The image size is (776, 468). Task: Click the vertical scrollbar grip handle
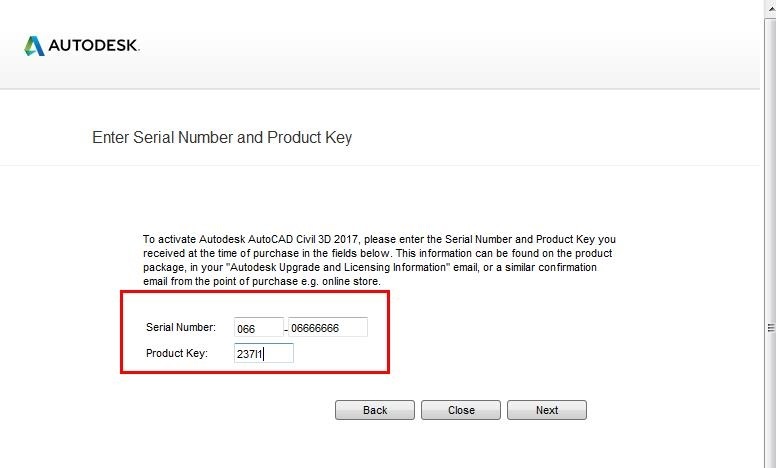pyautogui.click(x=771, y=328)
